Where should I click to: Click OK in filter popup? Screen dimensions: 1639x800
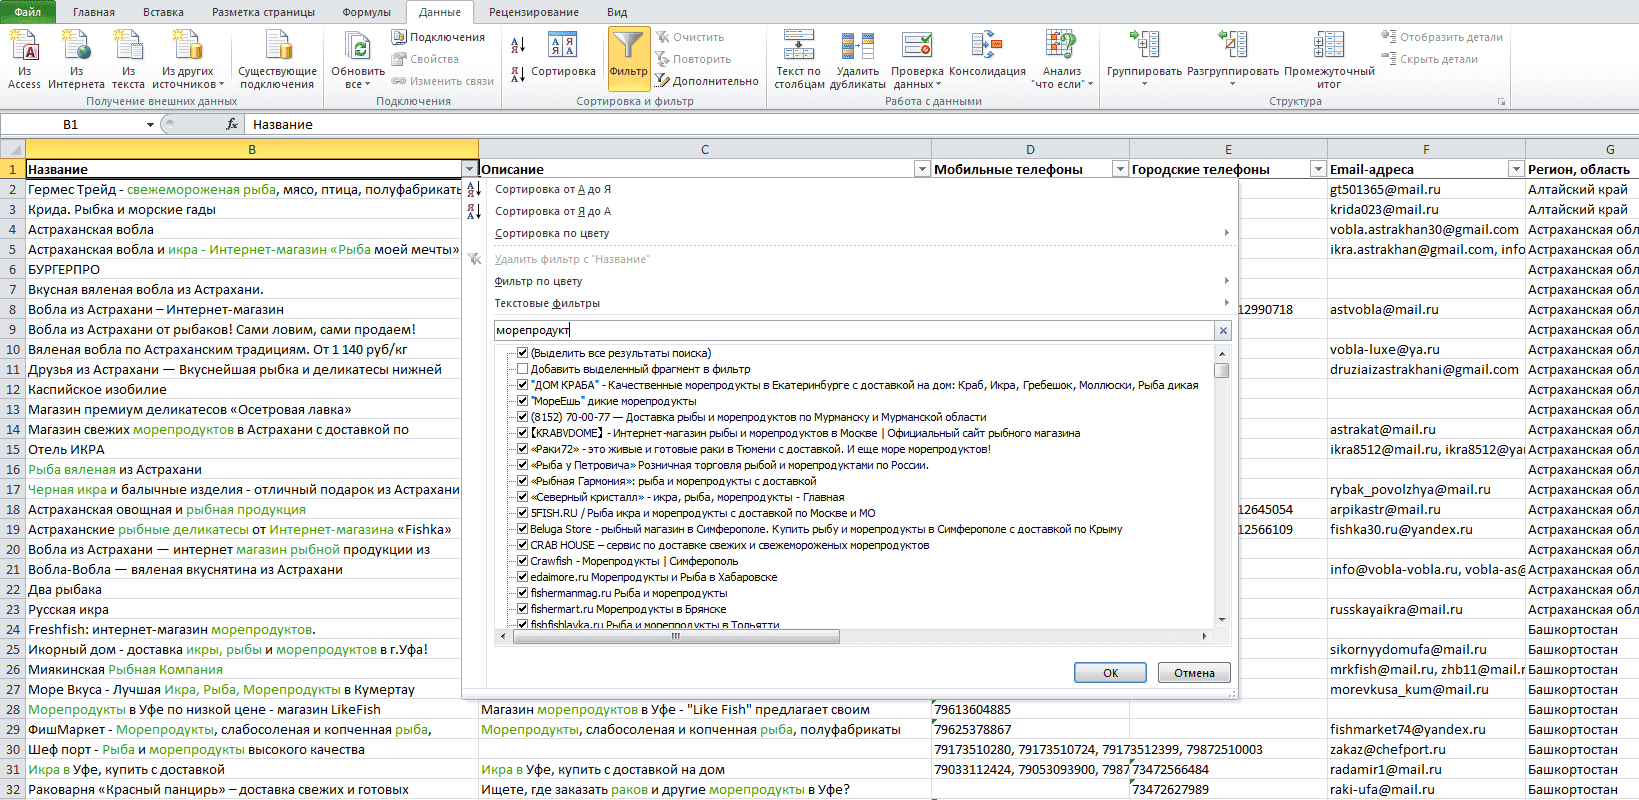pyautogui.click(x=1110, y=673)
